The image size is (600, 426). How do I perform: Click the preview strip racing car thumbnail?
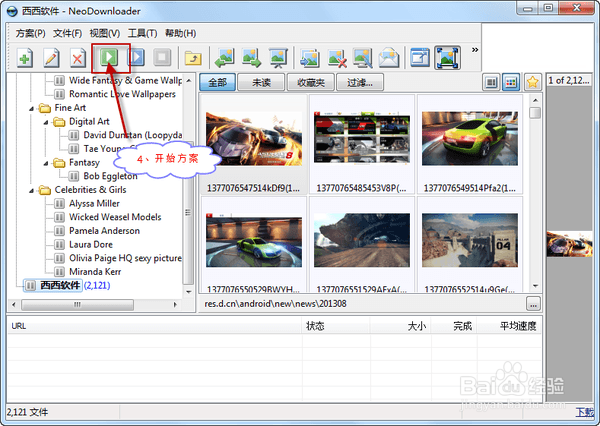coord(569,244)
